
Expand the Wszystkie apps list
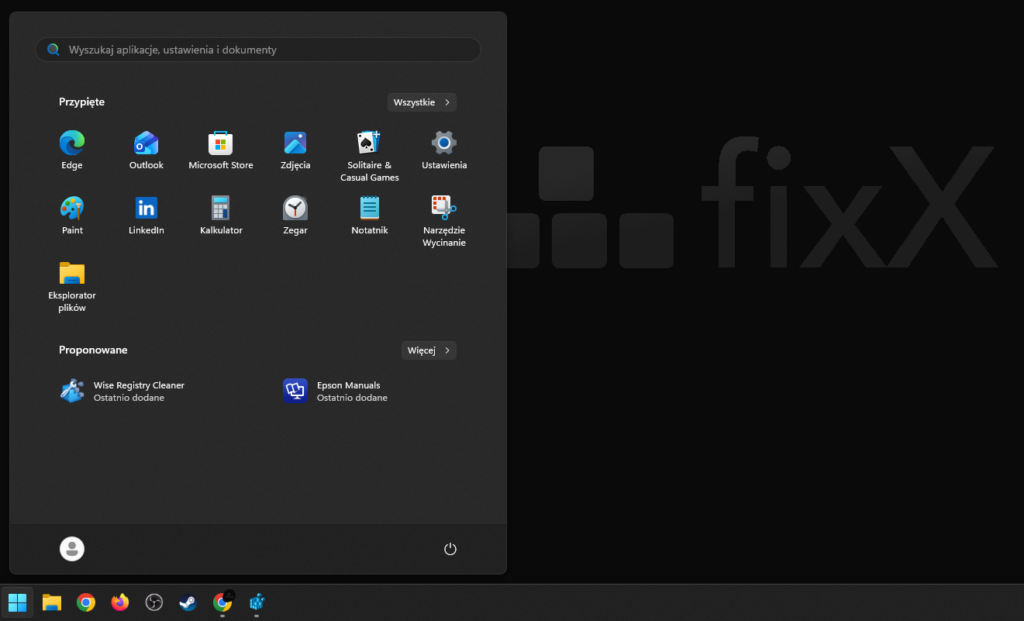421,102
